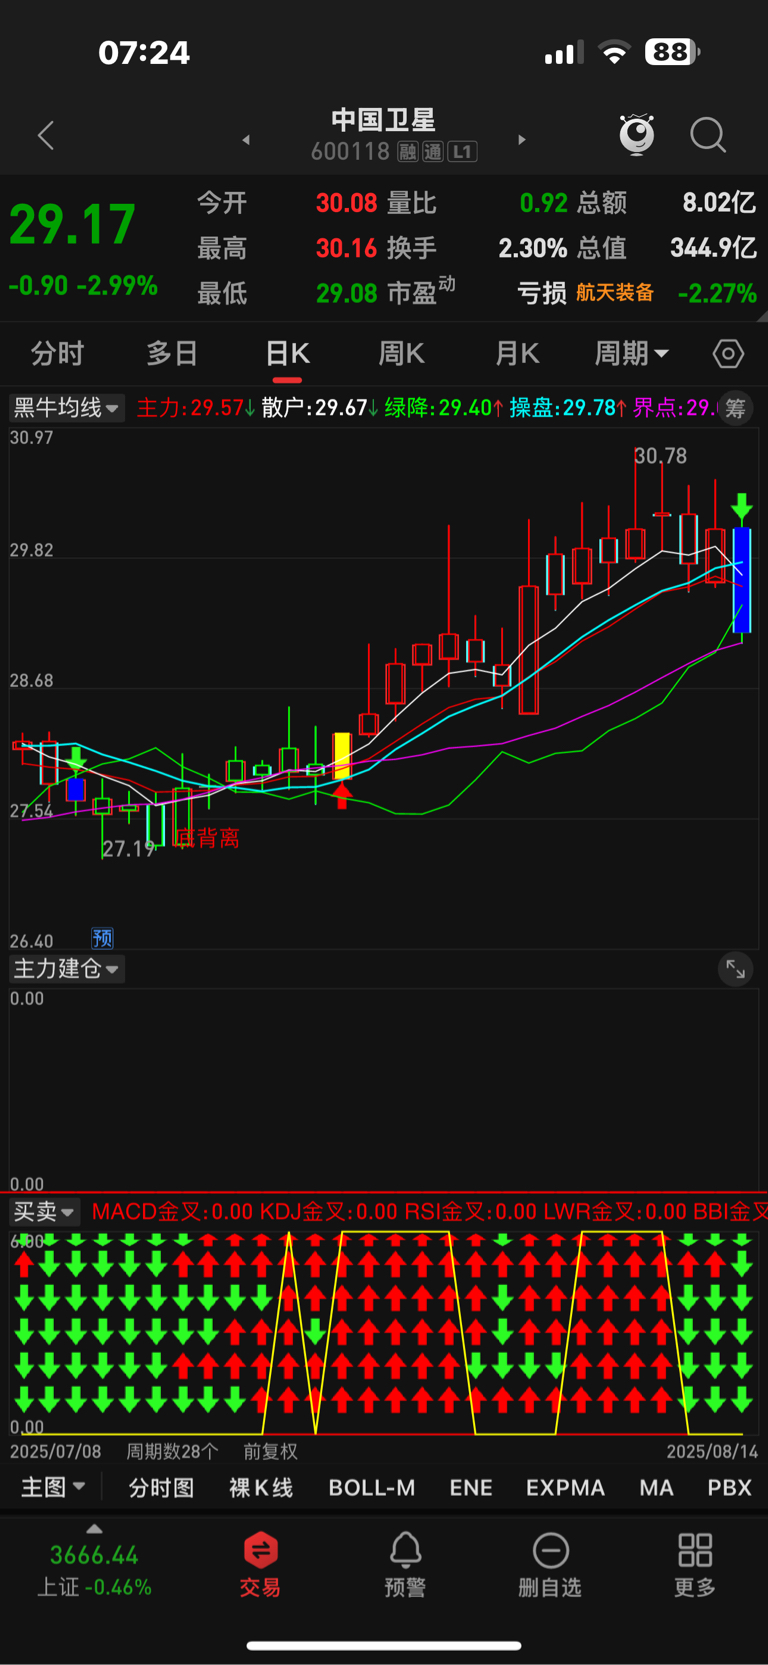Open chart settings hexagon icon
Image resolution: width=768 pixels, height=1665 pixels.
point(728,353)
